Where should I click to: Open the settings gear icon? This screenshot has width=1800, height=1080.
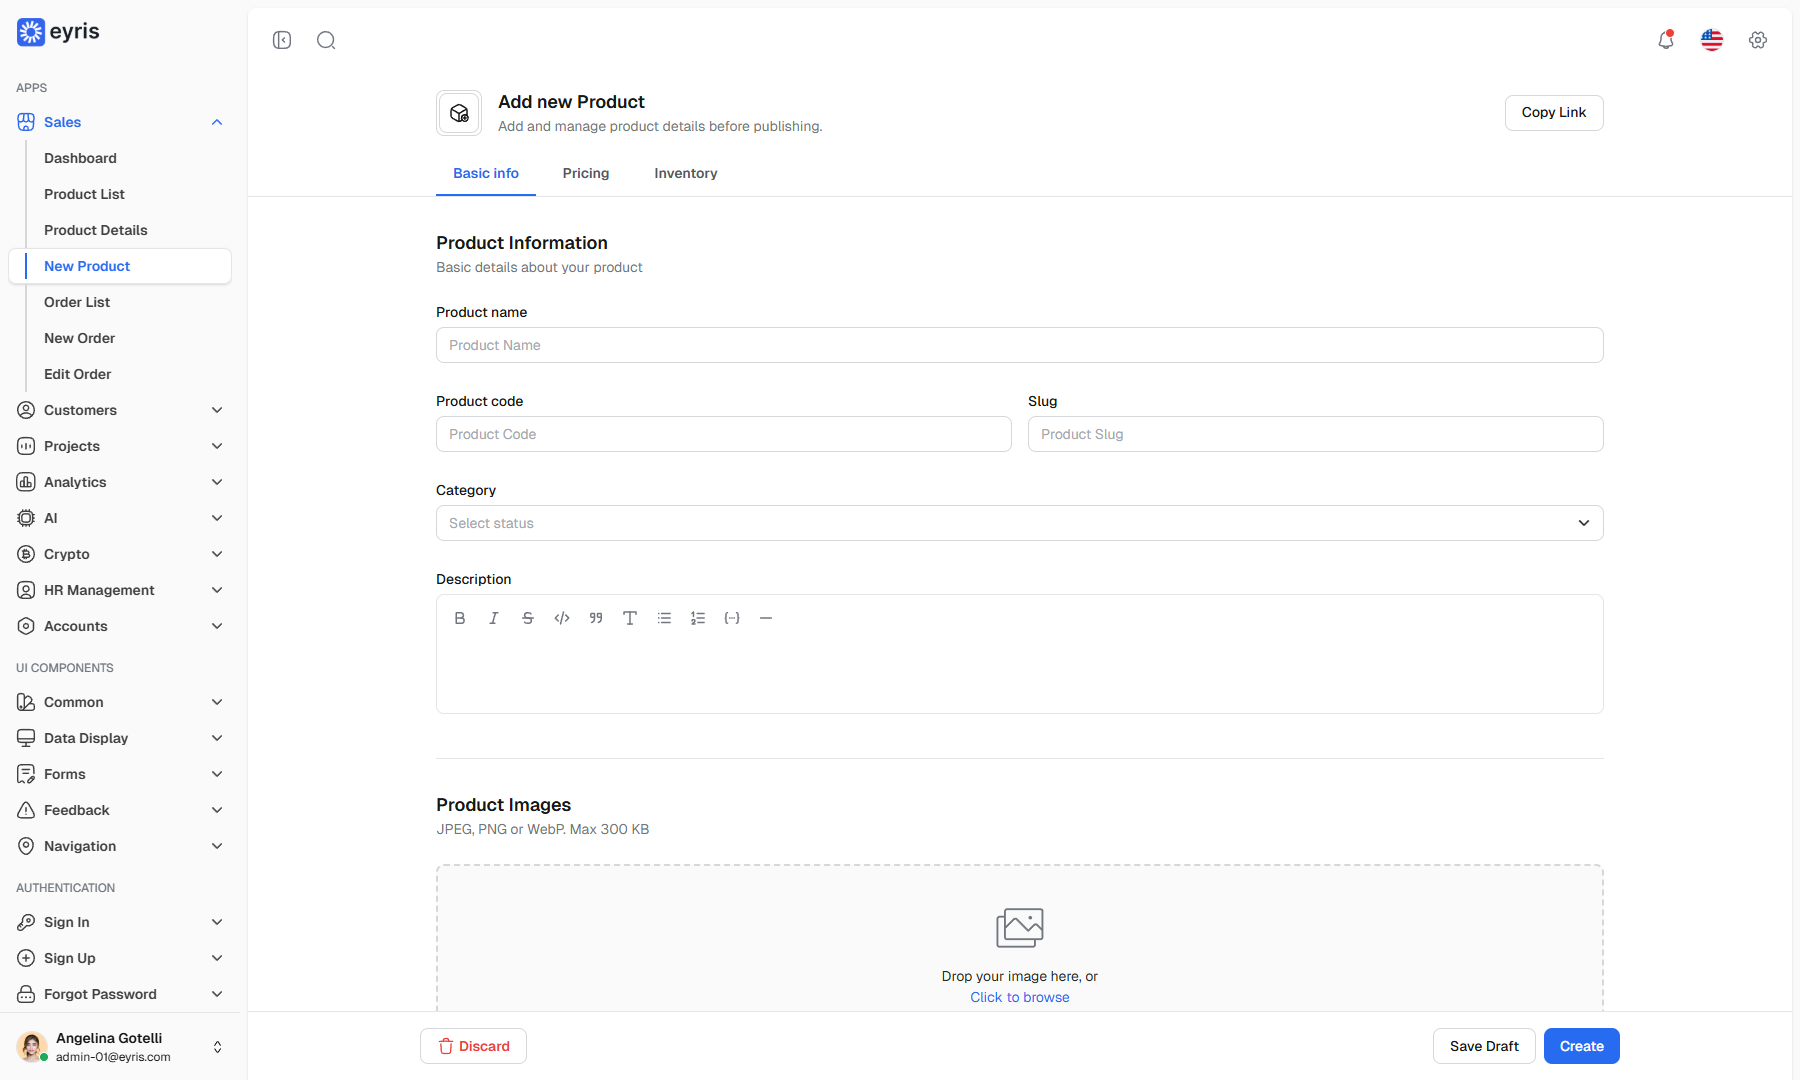(x=1758, y=40)
